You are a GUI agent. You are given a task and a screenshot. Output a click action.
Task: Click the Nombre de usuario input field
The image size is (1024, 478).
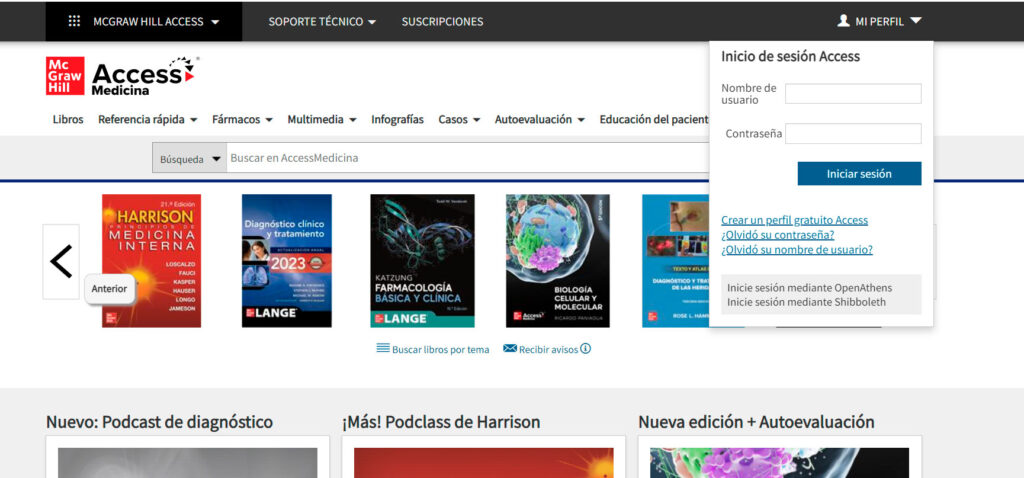coord(853,93)
